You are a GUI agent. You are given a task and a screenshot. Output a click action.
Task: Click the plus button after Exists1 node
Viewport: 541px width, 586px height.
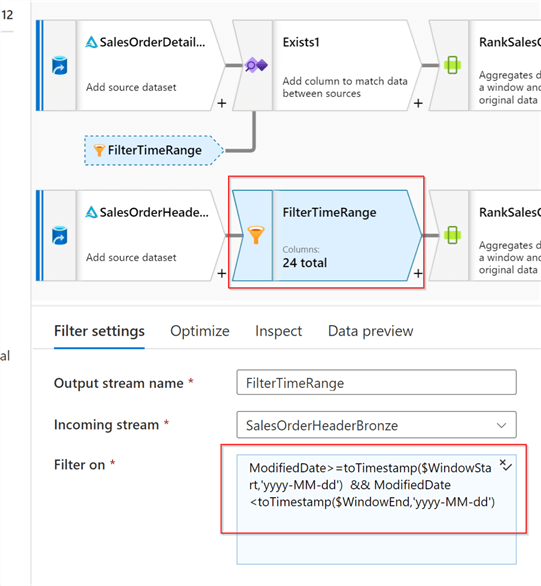[418, 103]
